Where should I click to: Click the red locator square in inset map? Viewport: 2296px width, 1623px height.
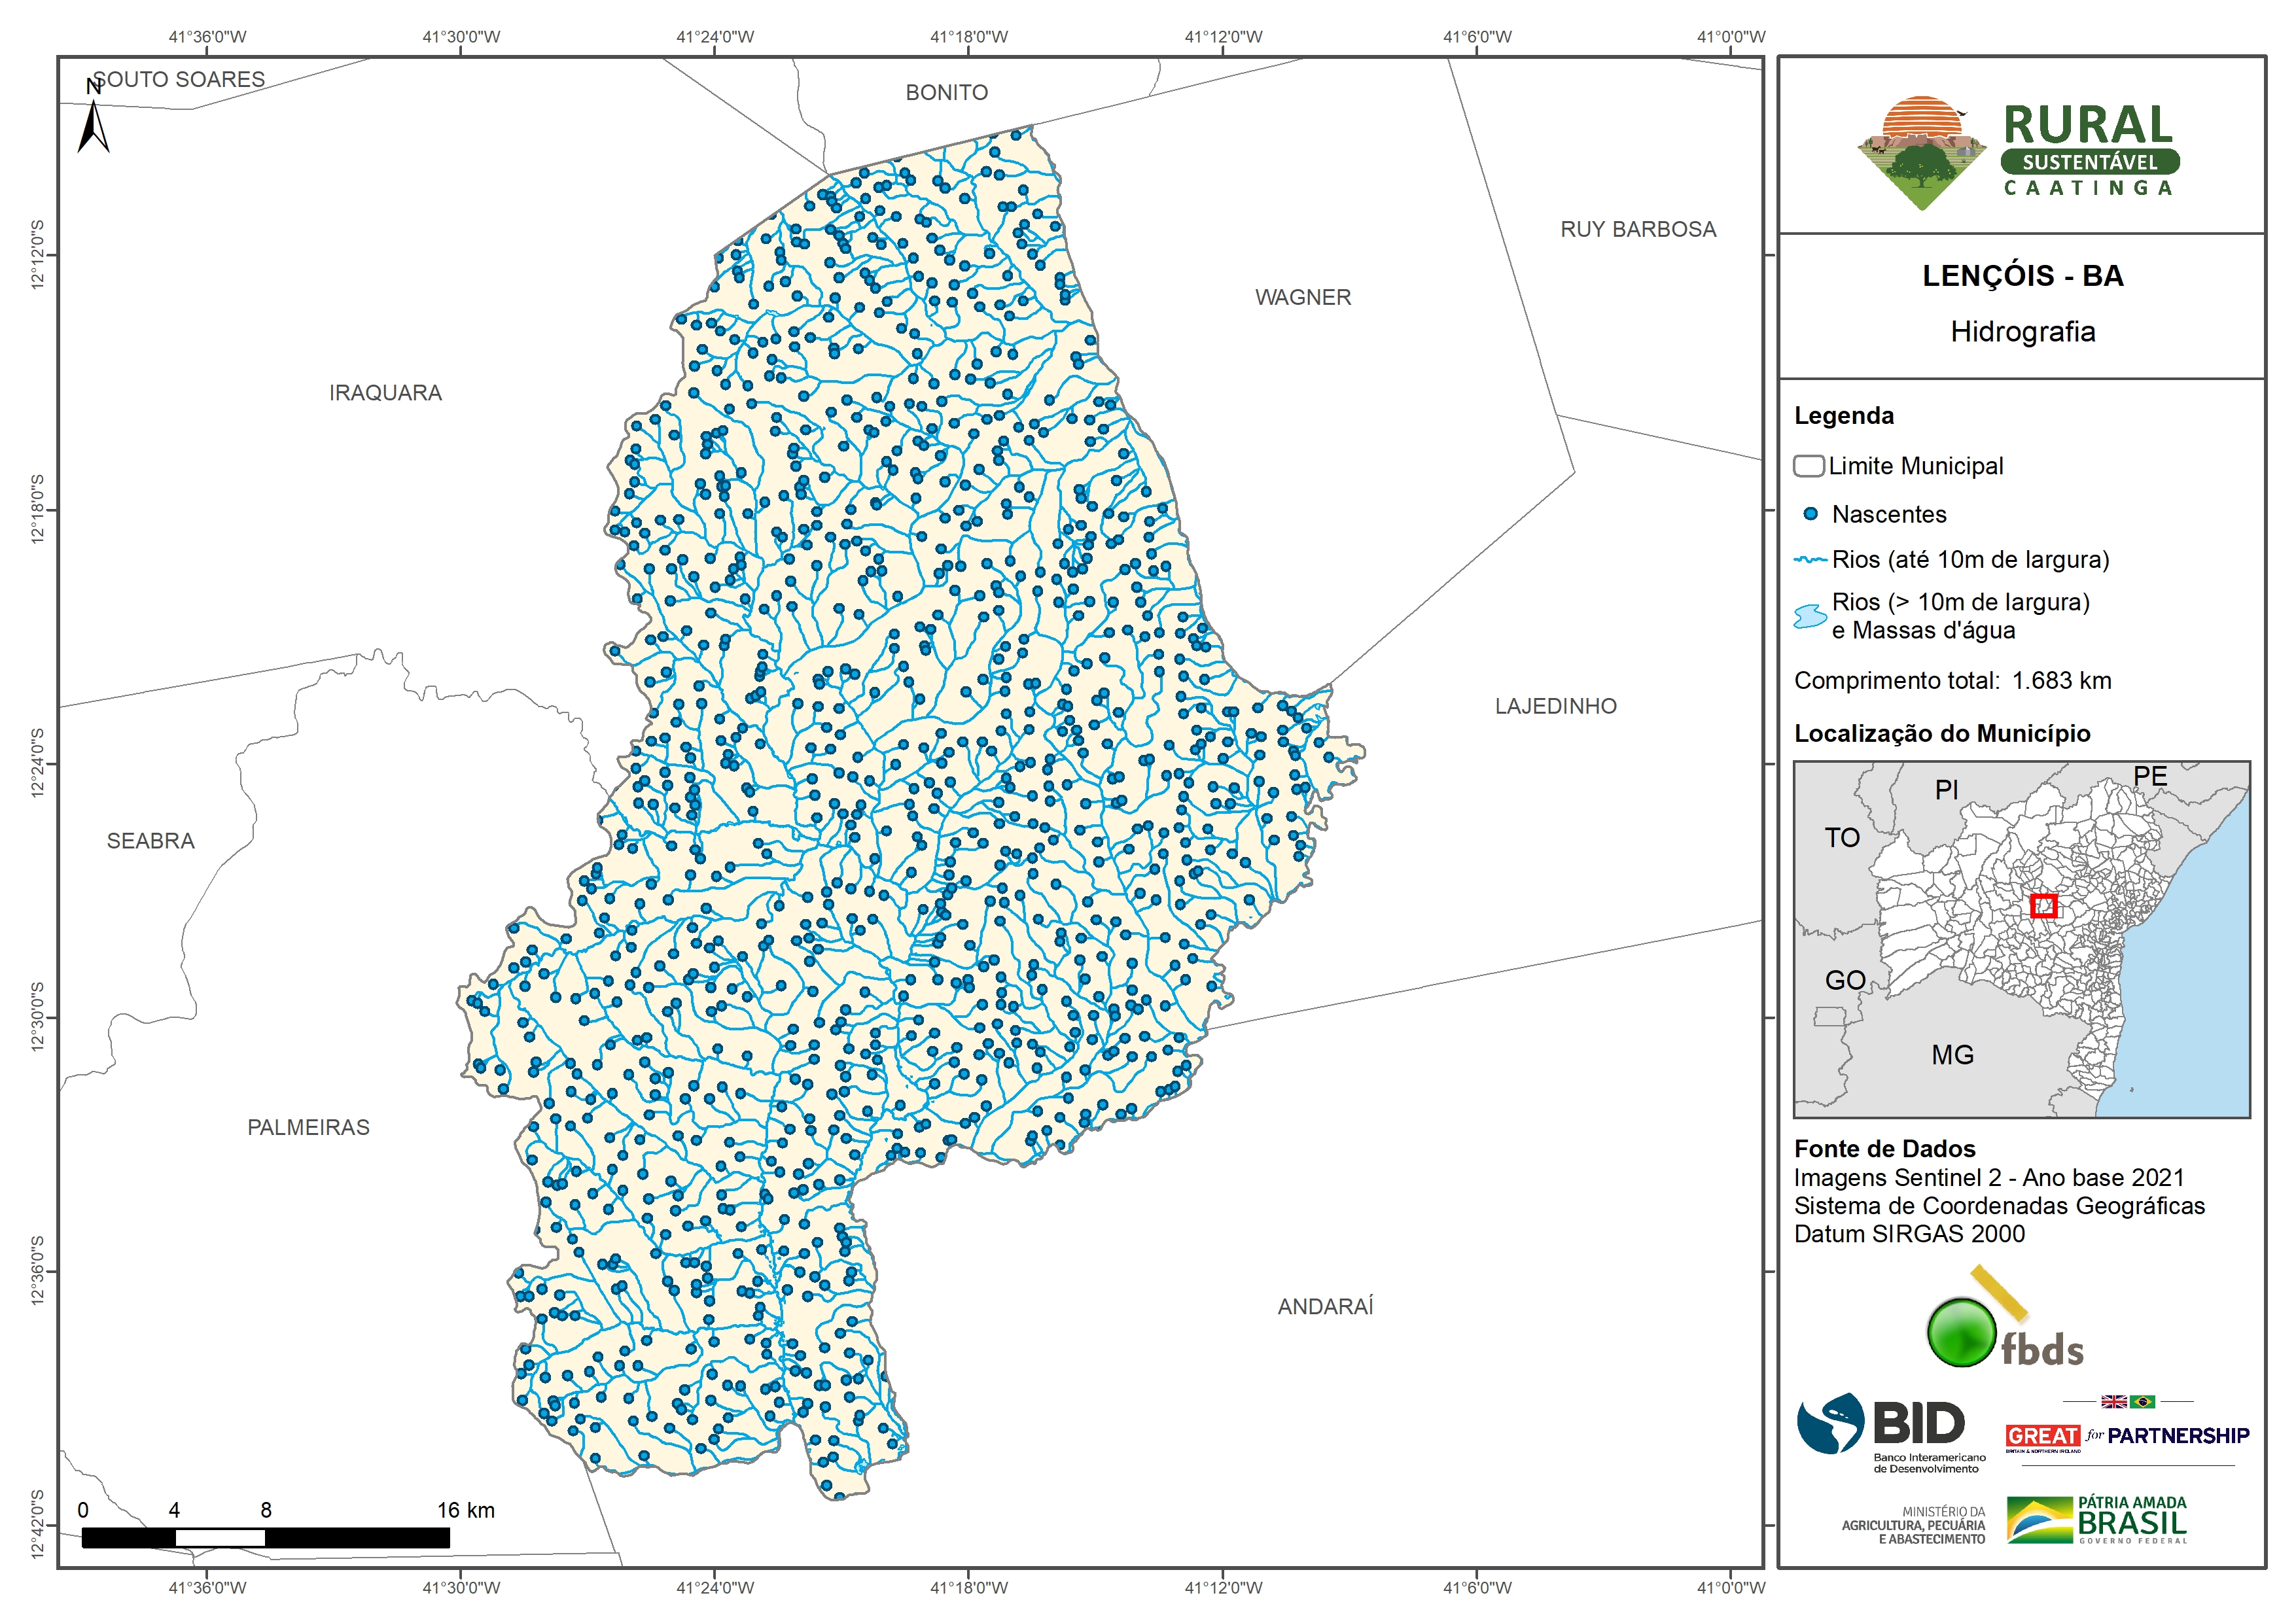2044,906
